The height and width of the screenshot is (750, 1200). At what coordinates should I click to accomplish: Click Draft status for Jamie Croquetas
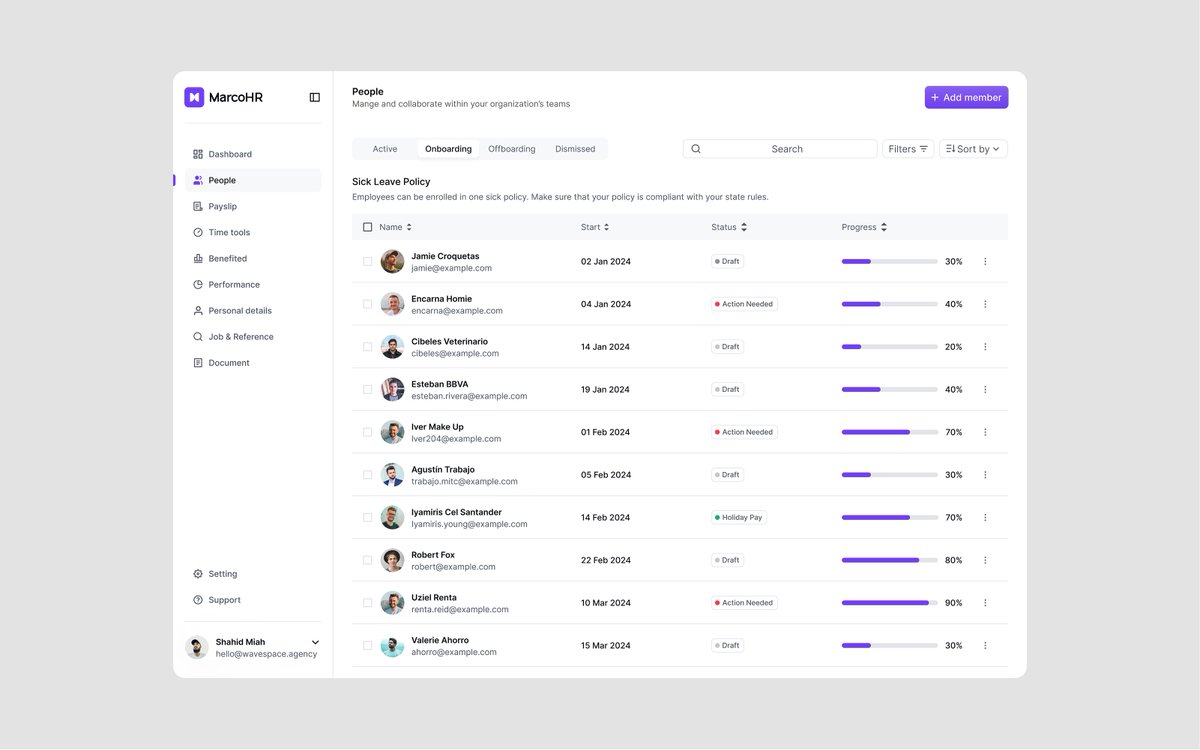click(727, 261)
